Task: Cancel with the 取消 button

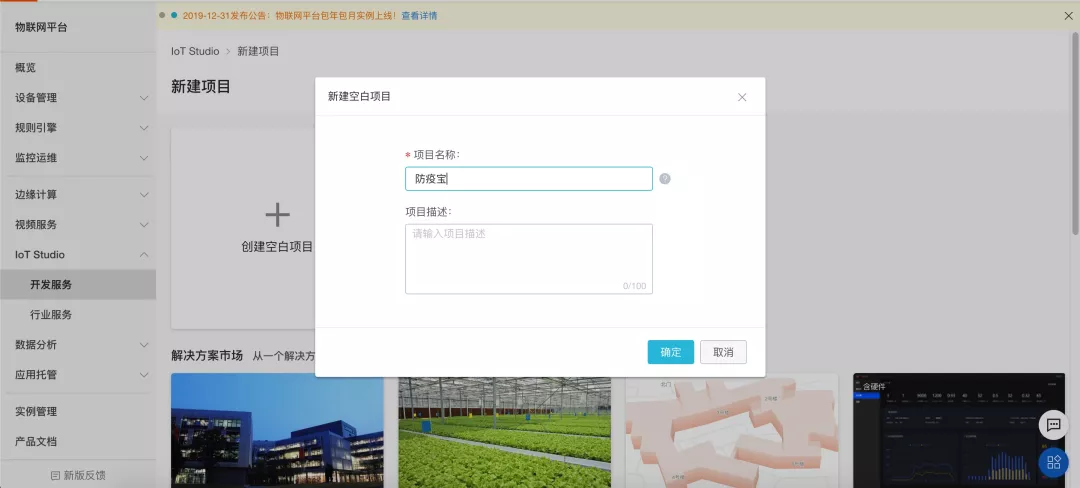Action: 723,352
